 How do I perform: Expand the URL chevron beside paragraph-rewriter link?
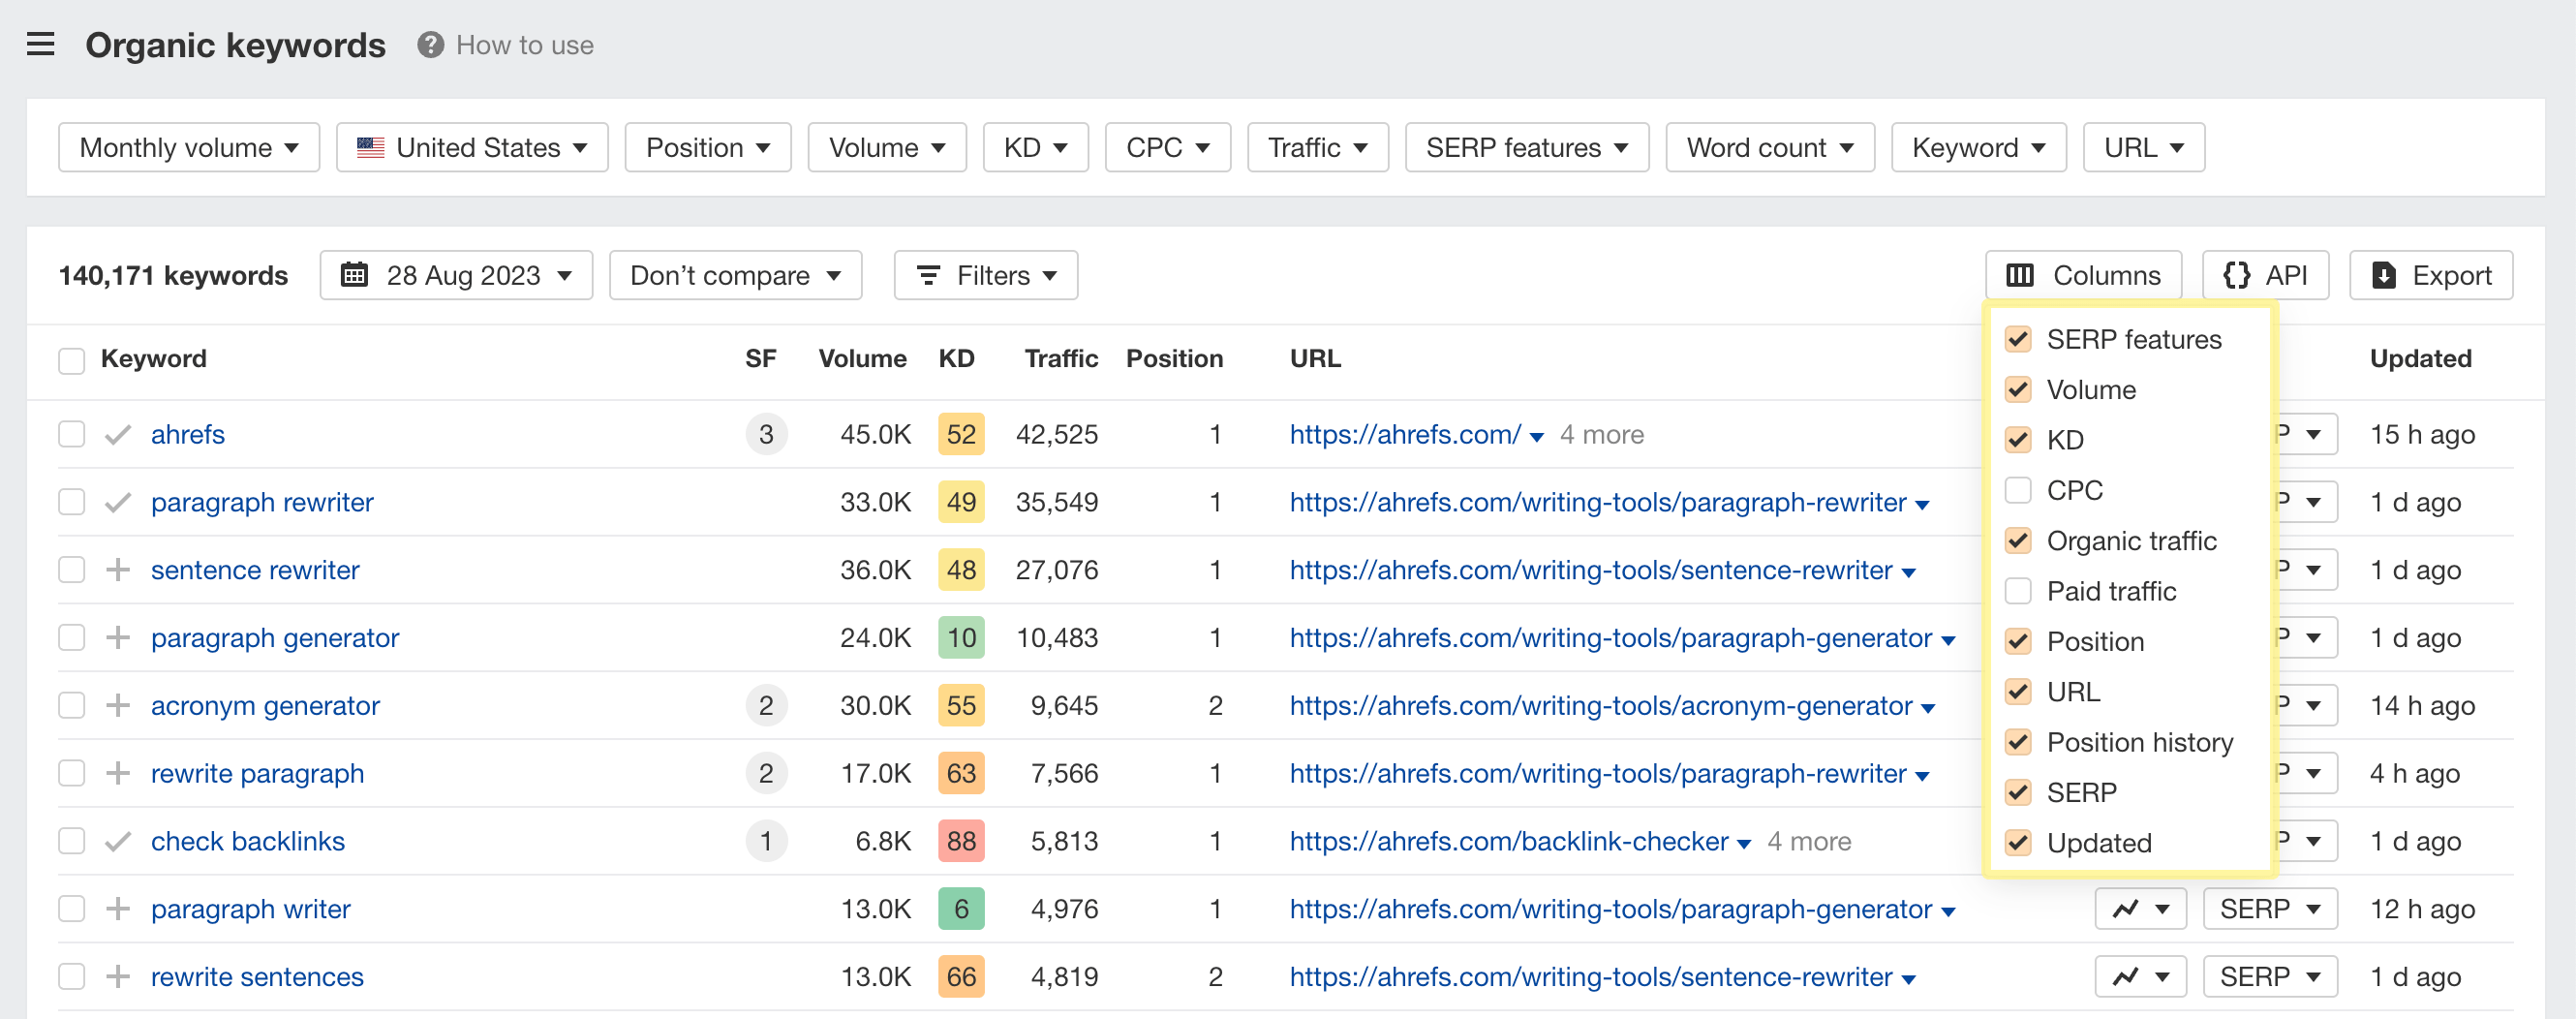tap(1922, 504)
